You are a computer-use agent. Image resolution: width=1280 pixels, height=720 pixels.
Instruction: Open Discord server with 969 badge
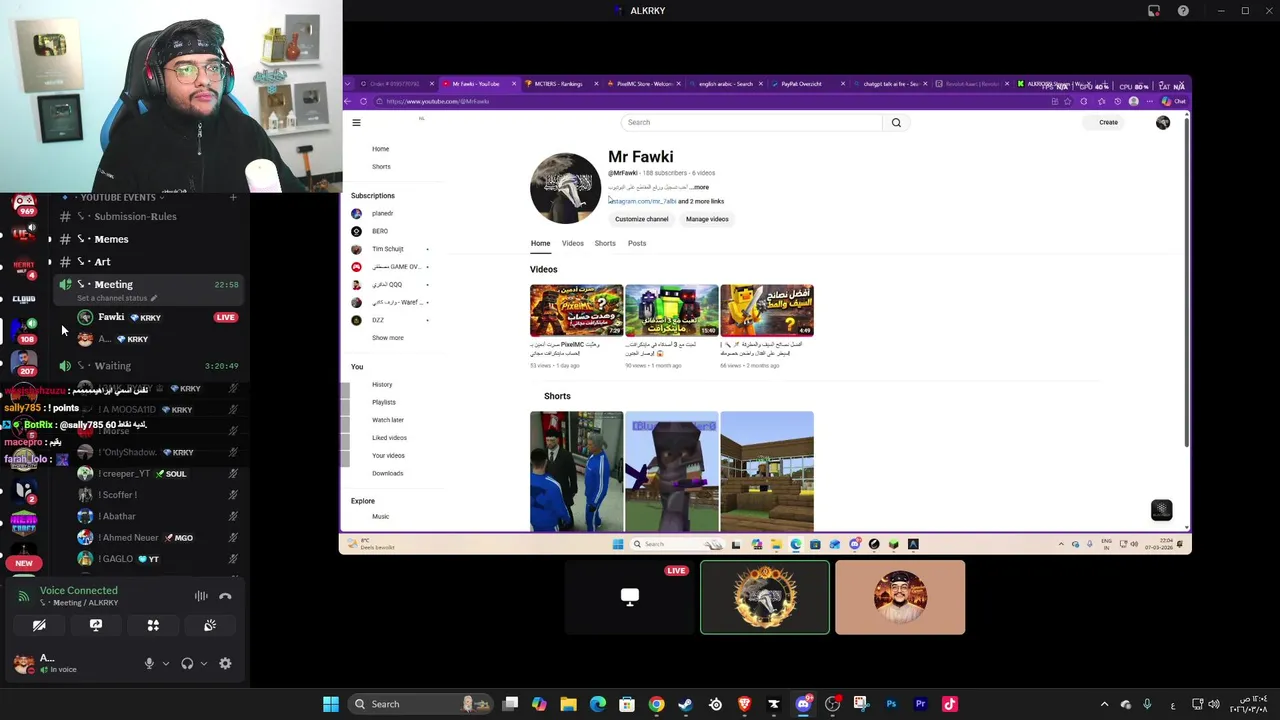pos(24,204)
